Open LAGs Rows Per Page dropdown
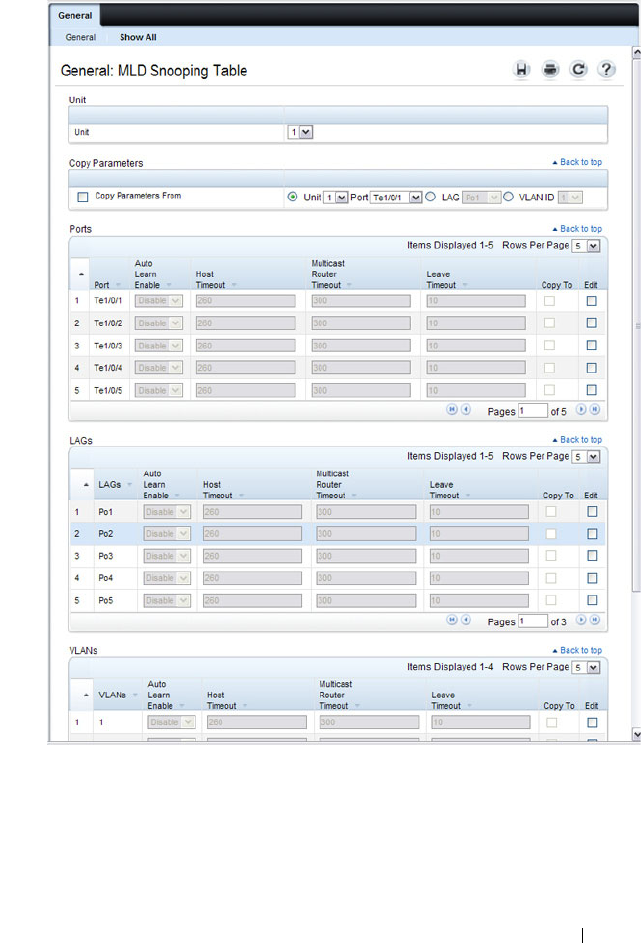 coord(586,456)
